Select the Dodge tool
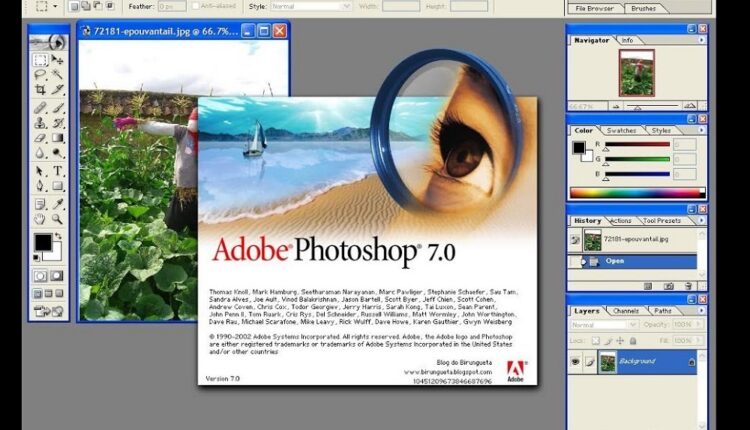 click(57, 153)
